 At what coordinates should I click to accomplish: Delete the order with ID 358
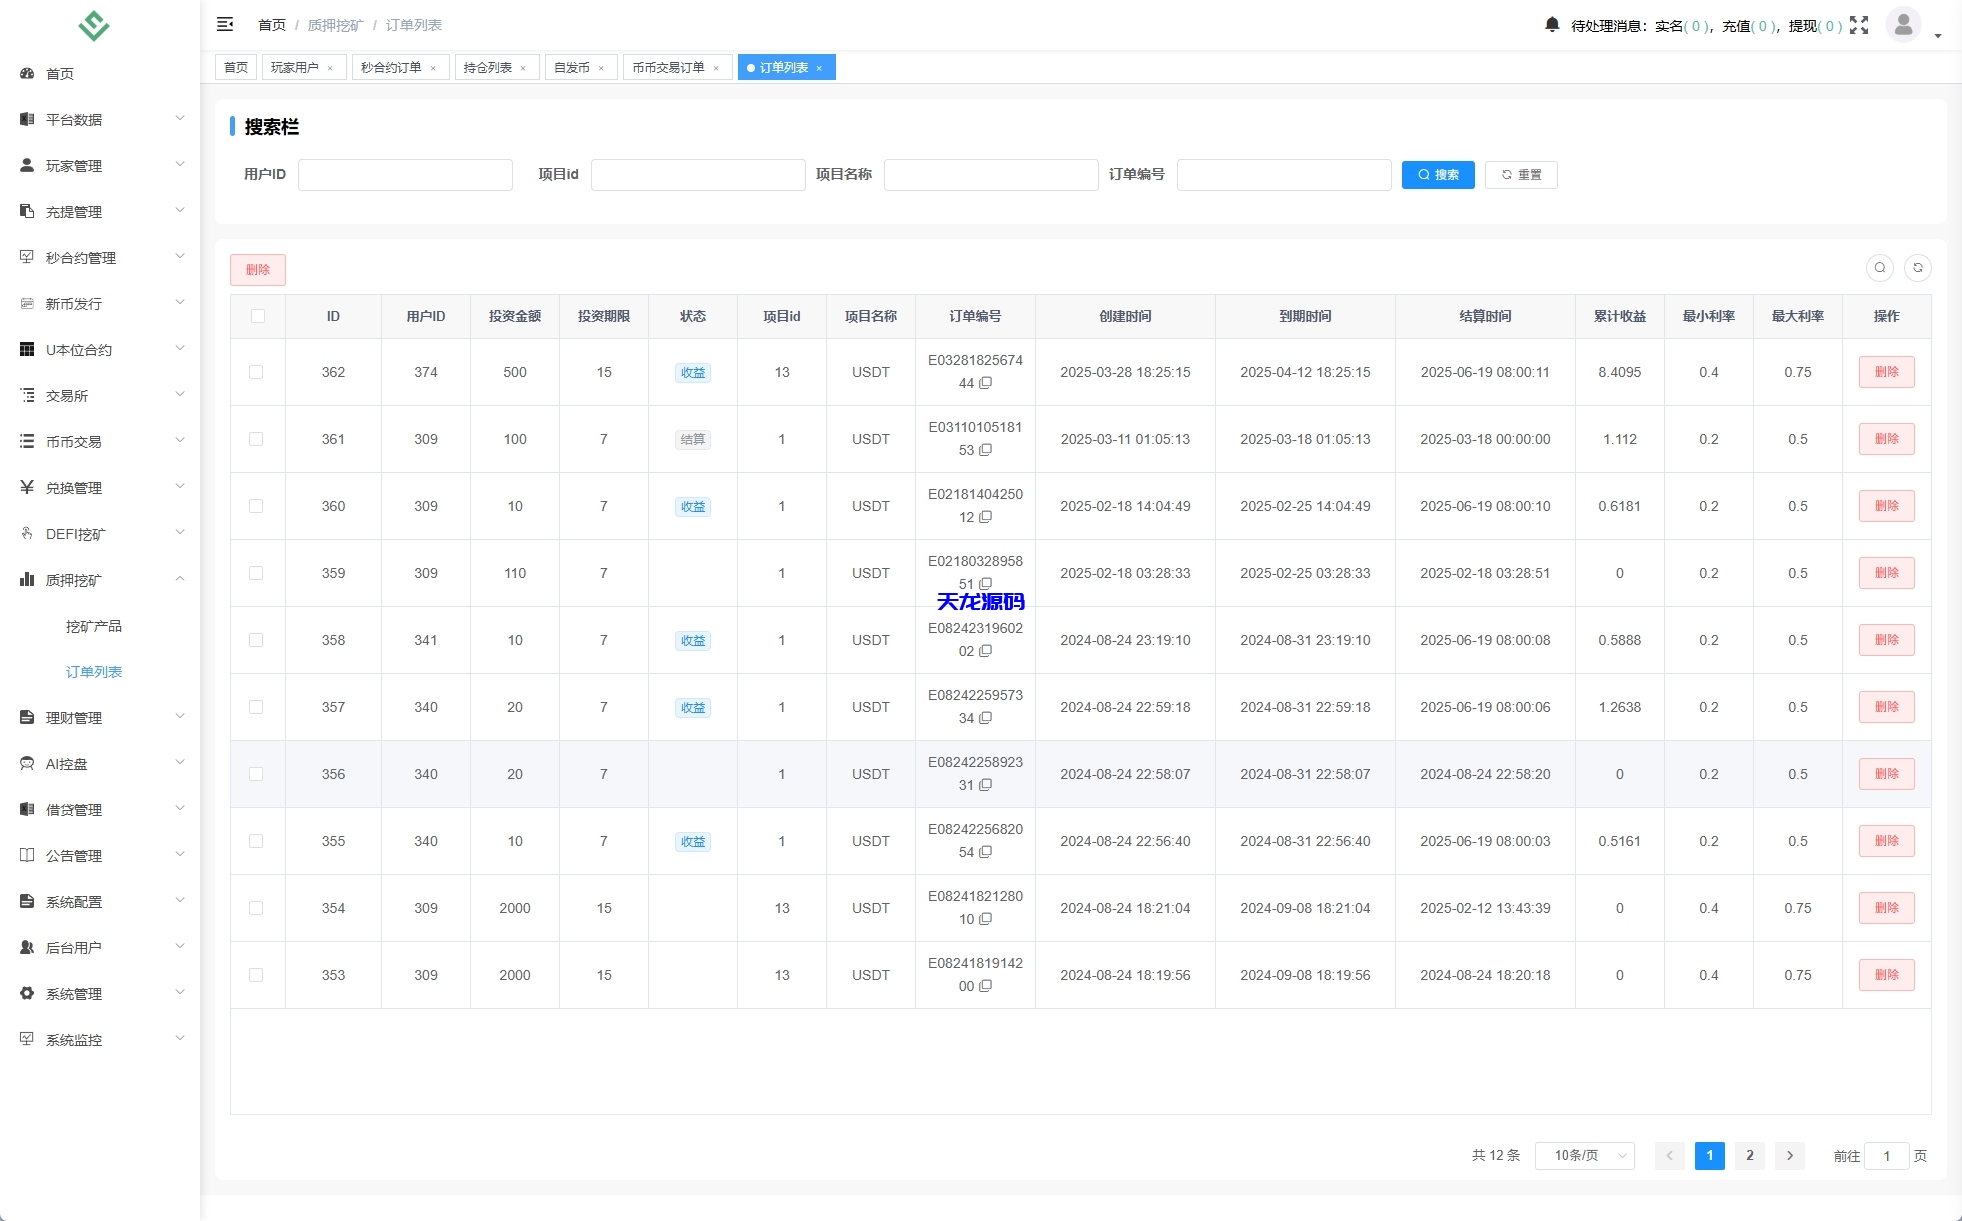click(x=1885, y=640)
